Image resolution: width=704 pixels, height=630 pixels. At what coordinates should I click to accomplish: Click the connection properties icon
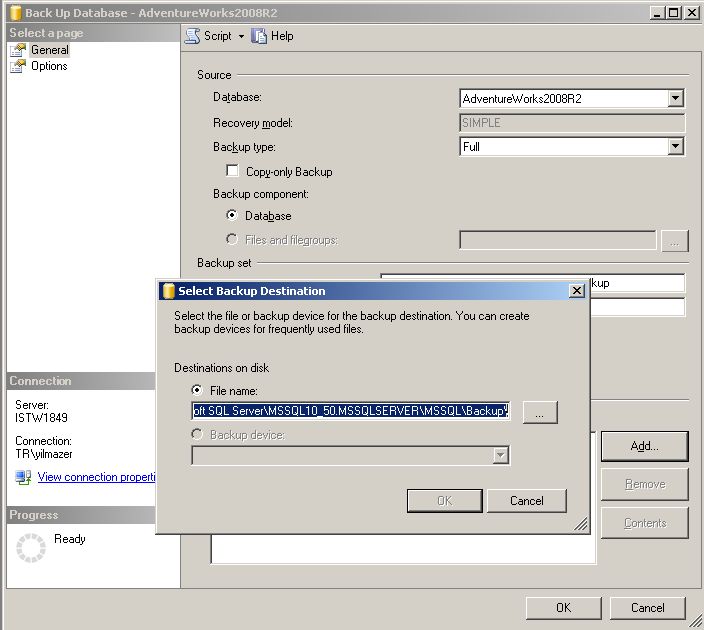point(23,477)
